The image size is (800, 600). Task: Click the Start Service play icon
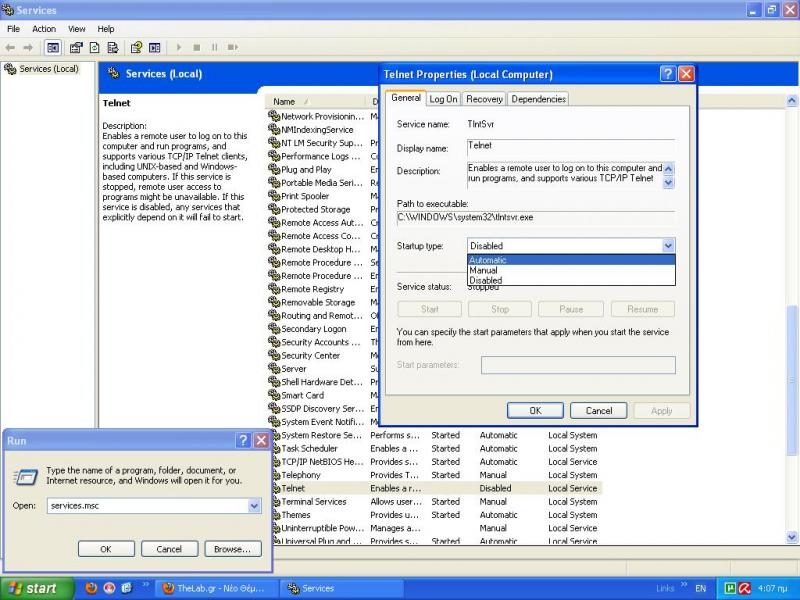pos(179,47)
